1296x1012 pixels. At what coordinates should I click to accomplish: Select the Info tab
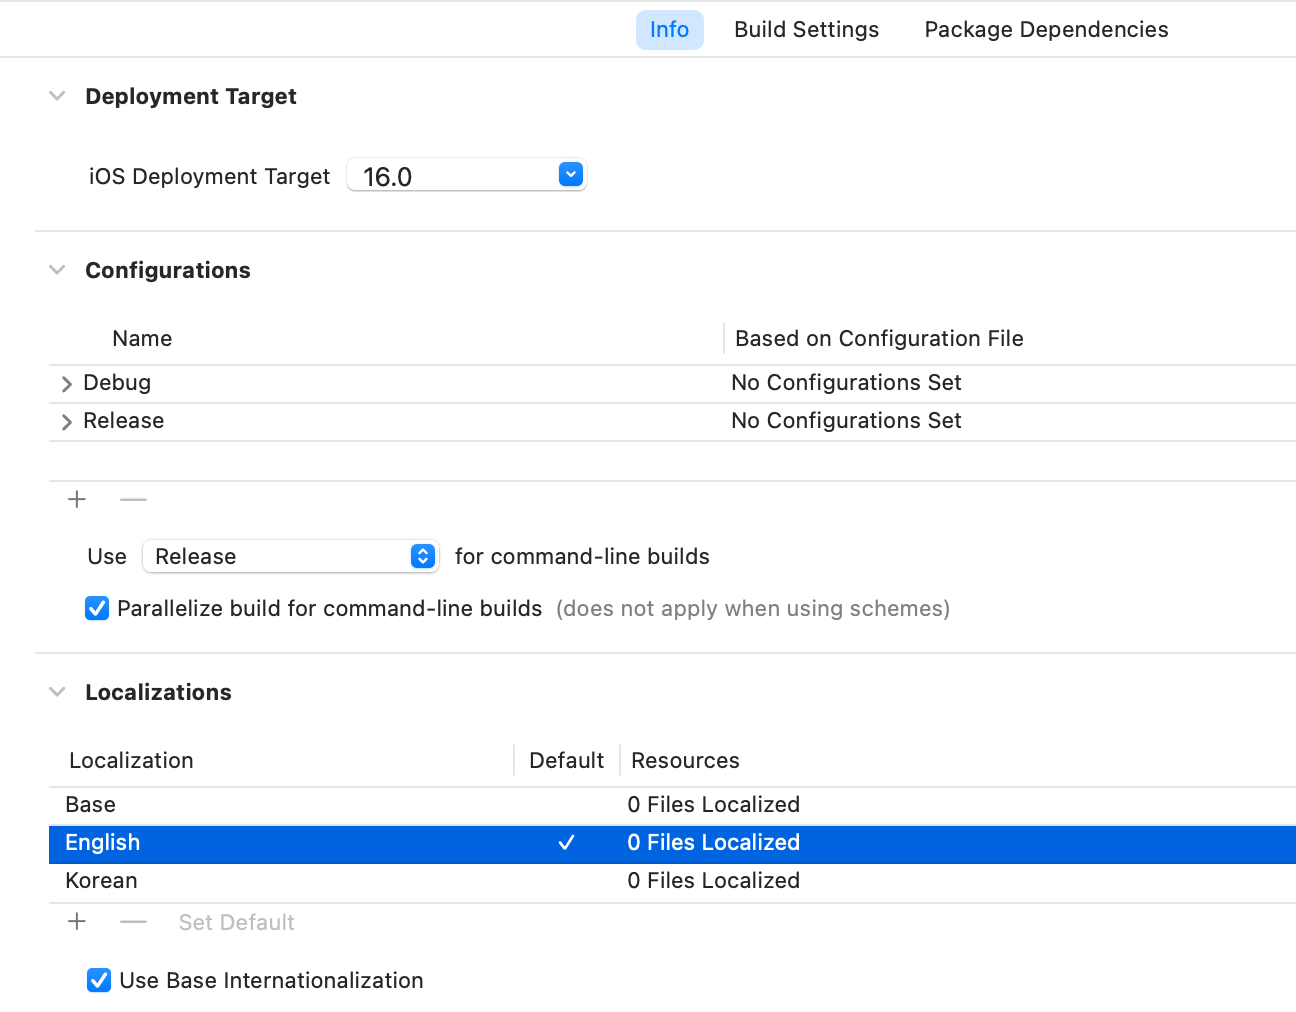669,30
